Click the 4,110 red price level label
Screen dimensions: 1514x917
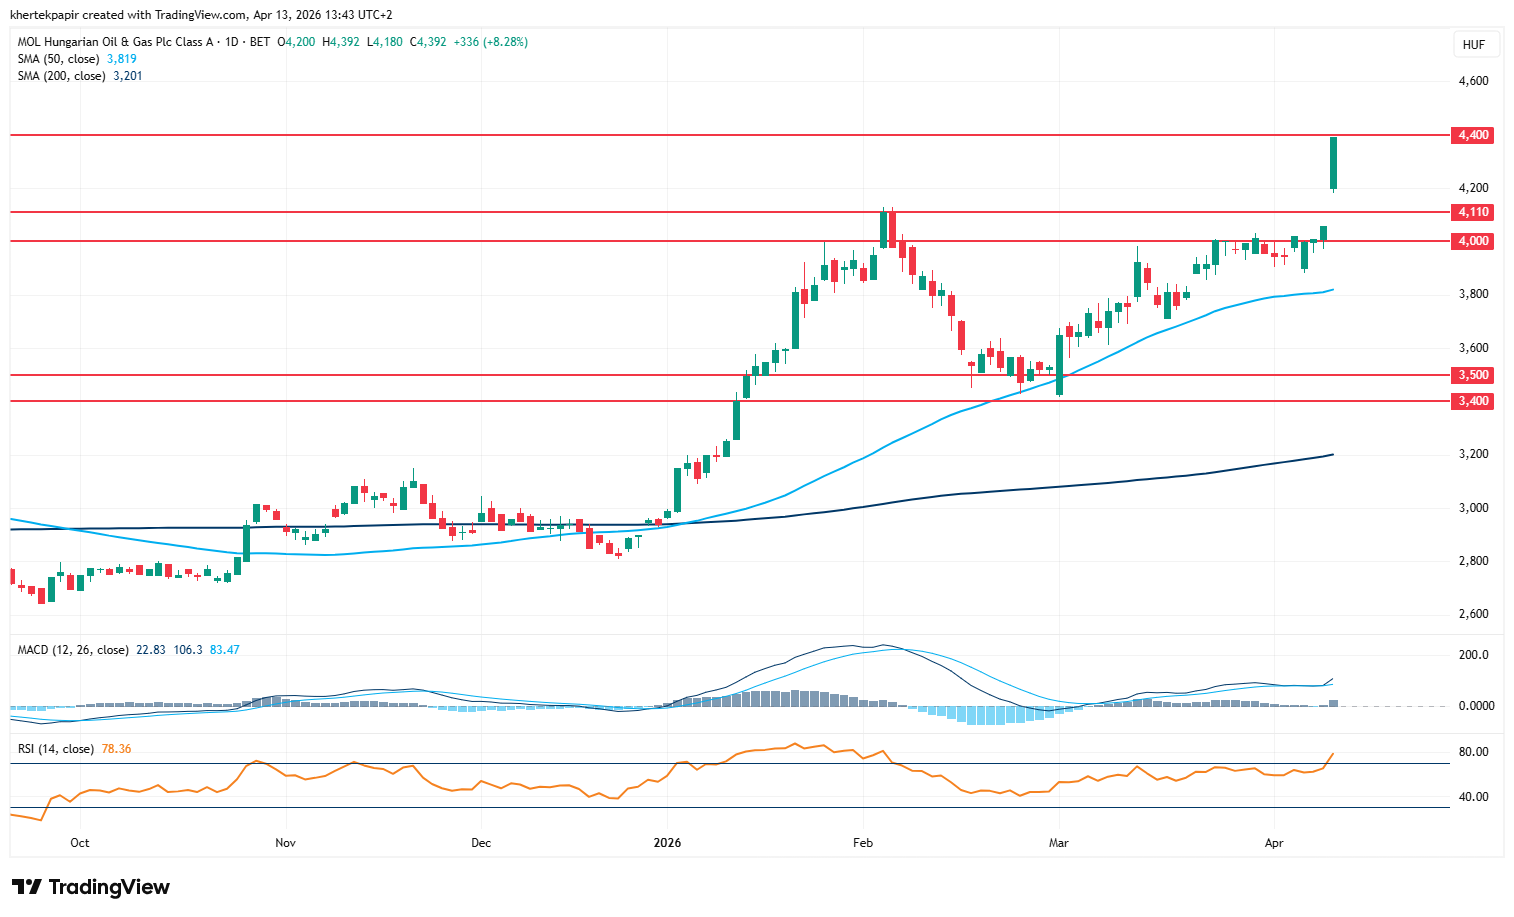tap(1472, 212)
